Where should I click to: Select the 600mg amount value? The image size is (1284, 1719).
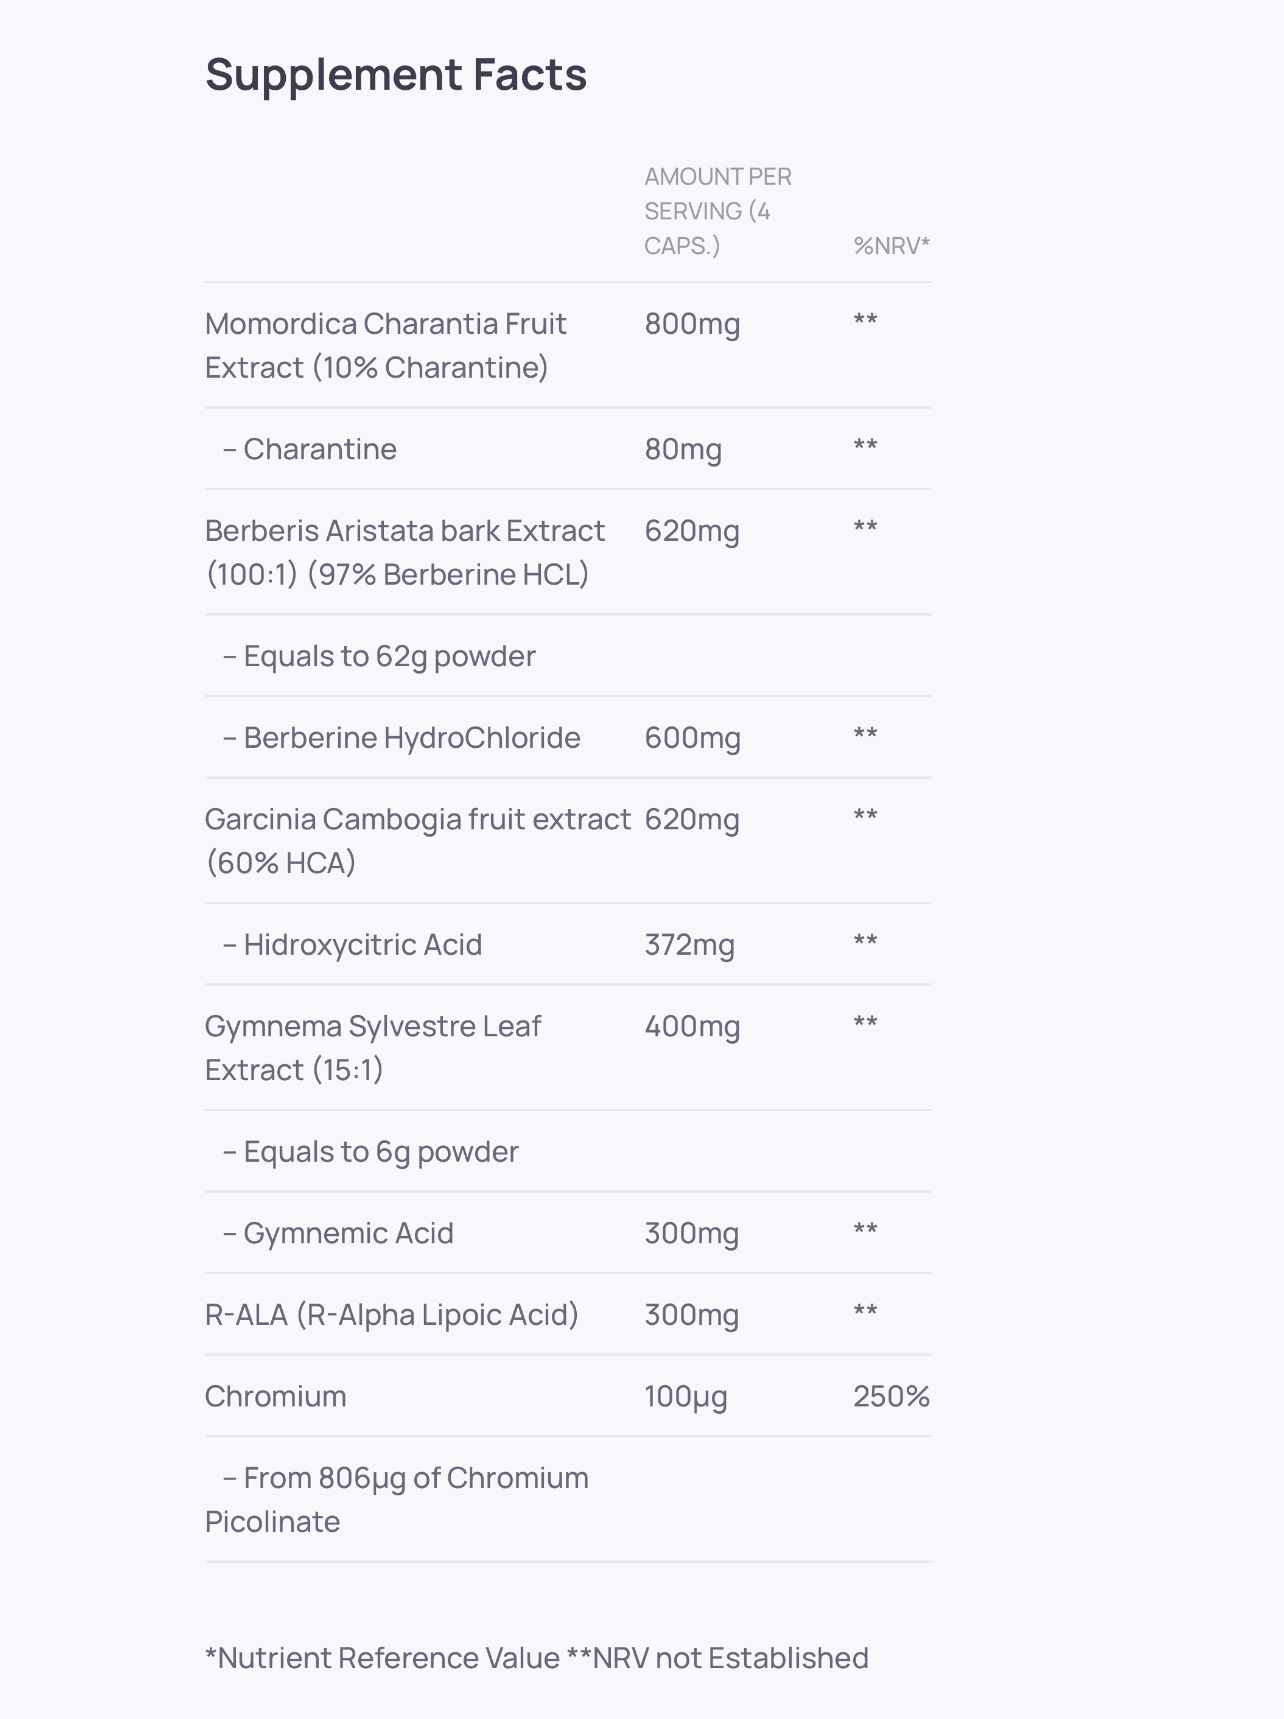pyautogui.click(x=692, y=738)
